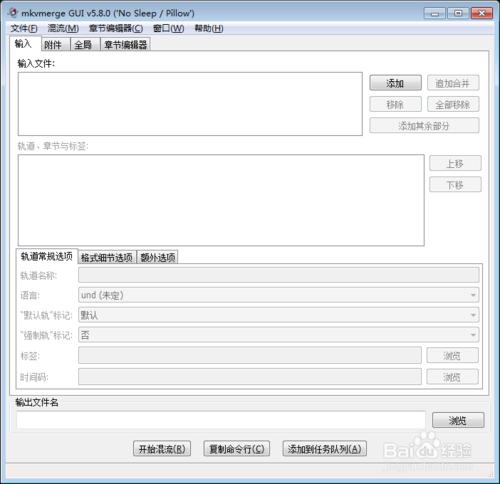500x484 pixels.
Task: Switch to the 附件 tab
Action: click(x=56, y=45)
